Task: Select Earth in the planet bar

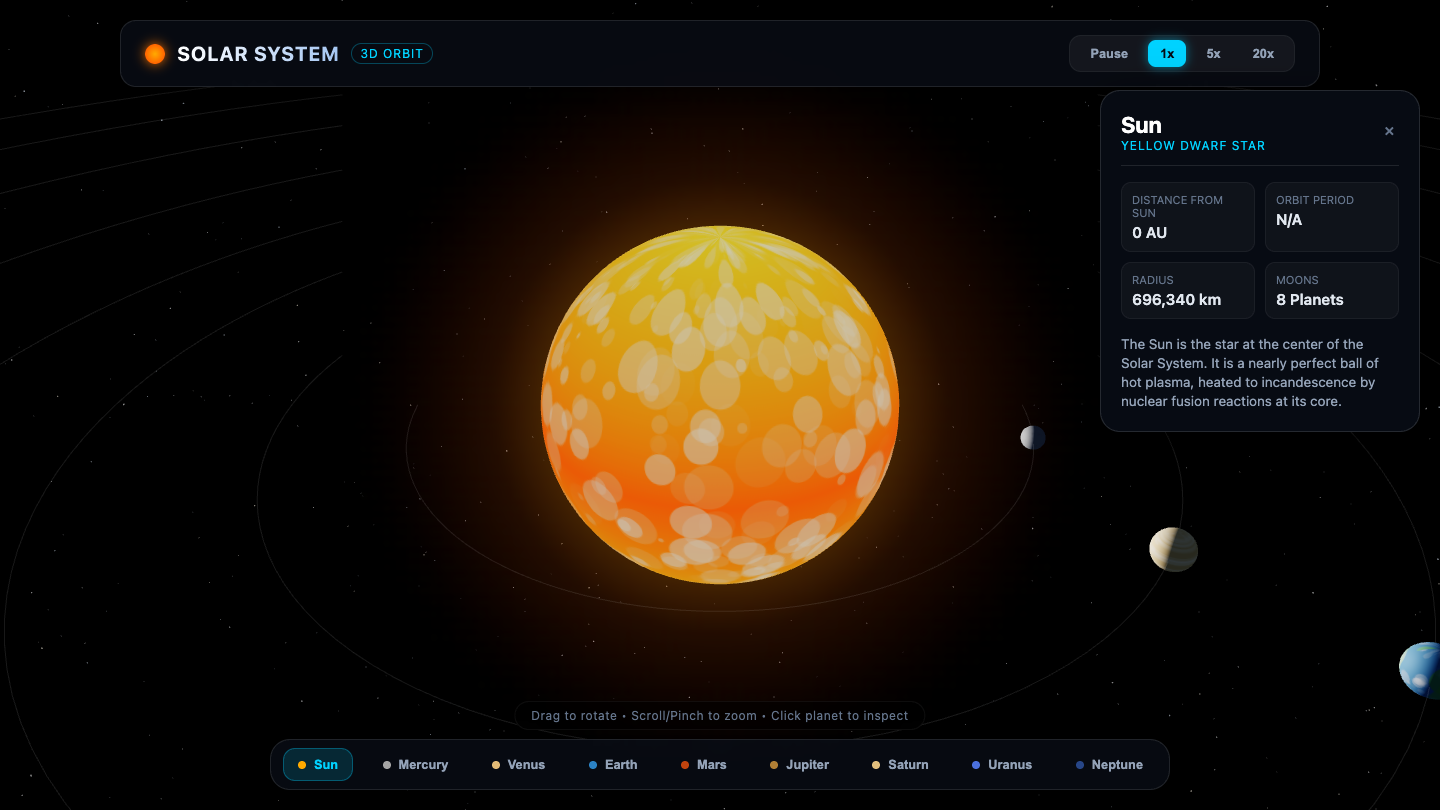Action: [613, 765]
